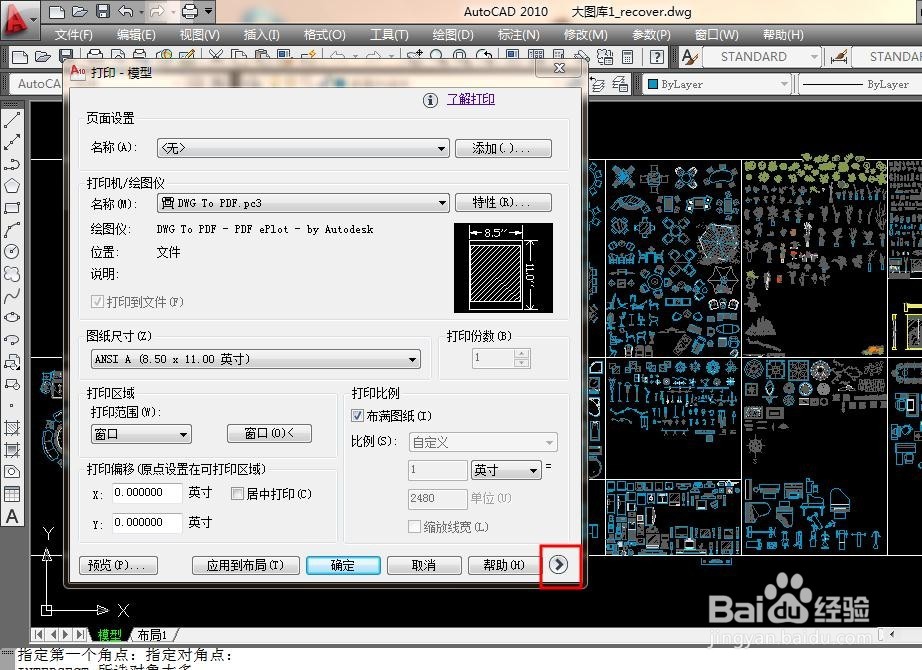Open the paper size dropdown ANSI A
Screen dimensions: 922x670
coord(256,359)
